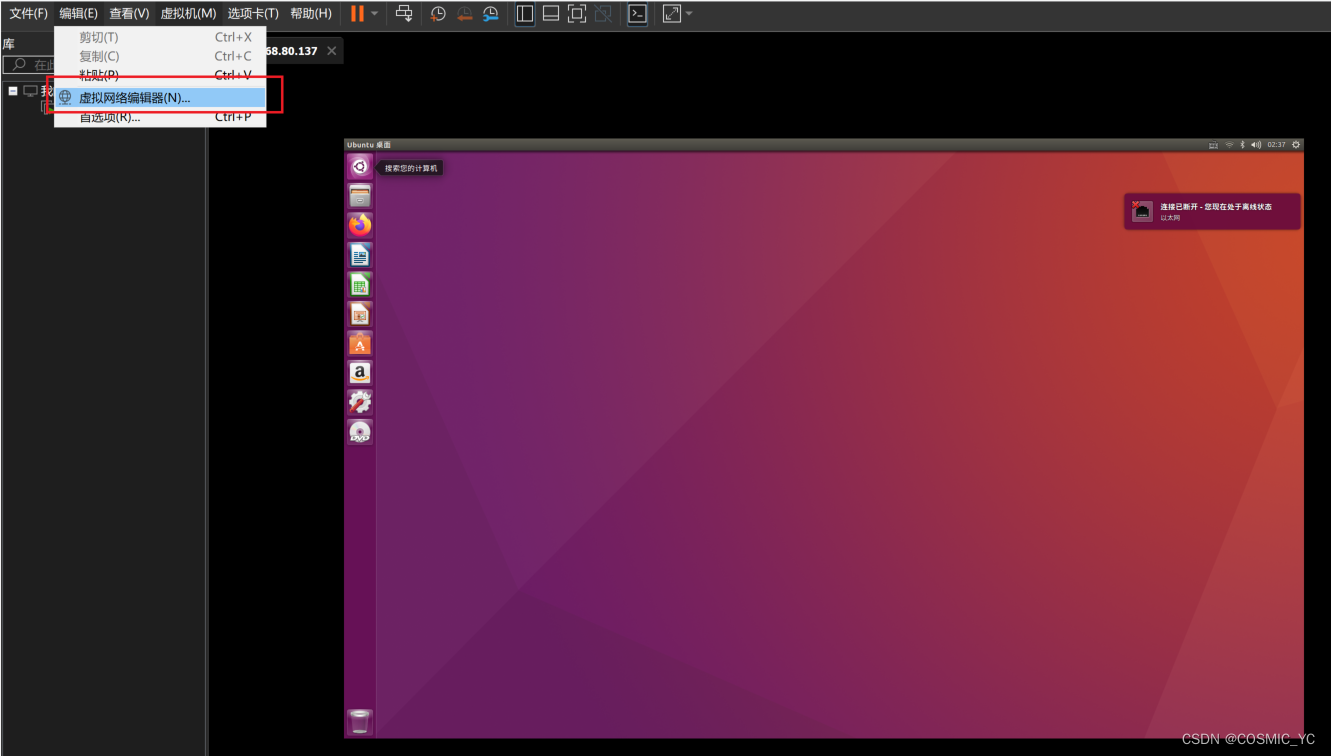Open the Bluetooth indicator in Ubuntu panel
Viewport: 1331px width, 756px height.
1242,145
